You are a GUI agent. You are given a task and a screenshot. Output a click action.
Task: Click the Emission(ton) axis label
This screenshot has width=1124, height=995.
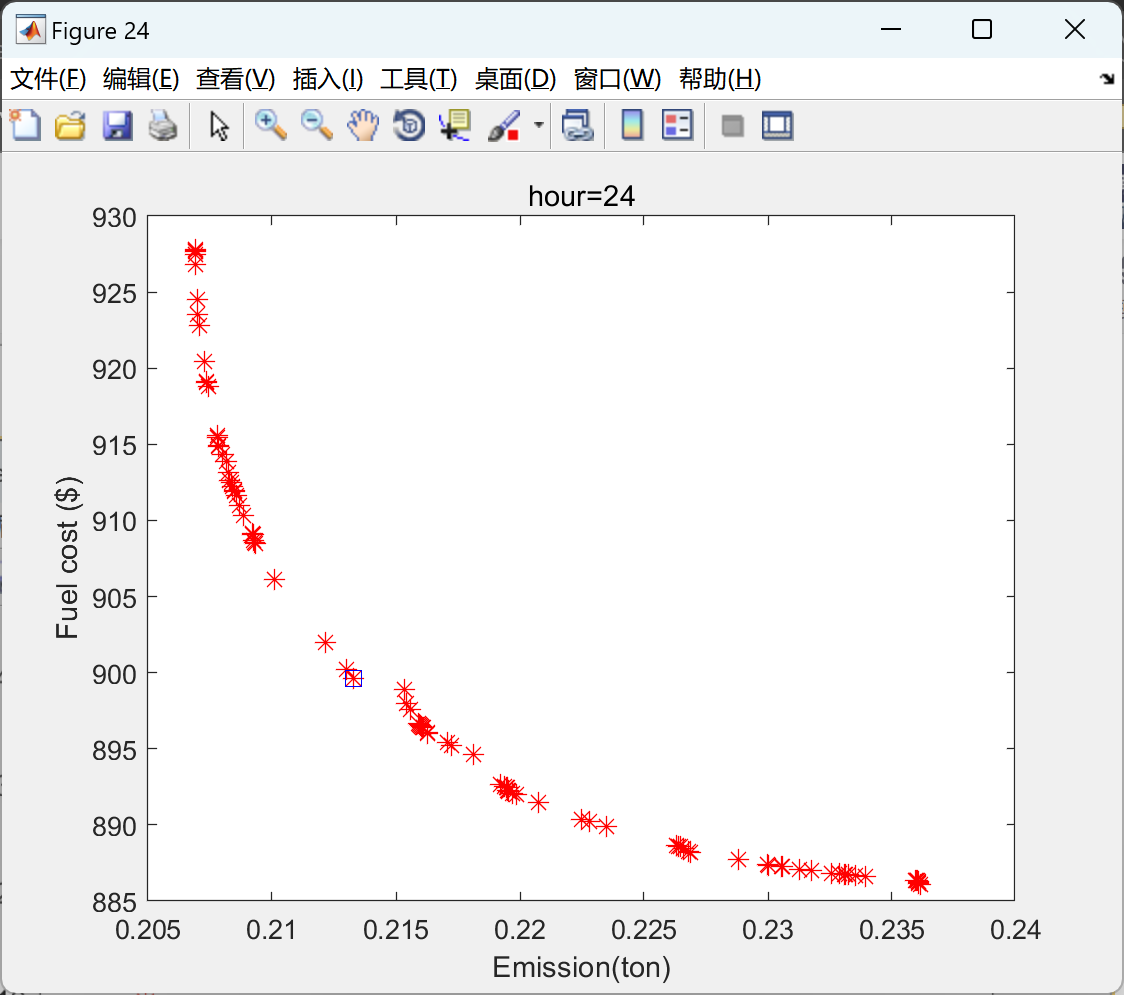tap(581, 967)
